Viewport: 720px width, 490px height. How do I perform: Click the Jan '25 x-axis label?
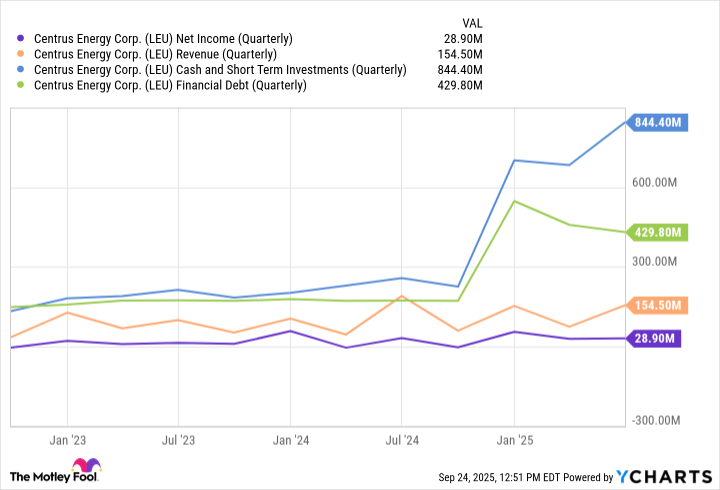513,439
